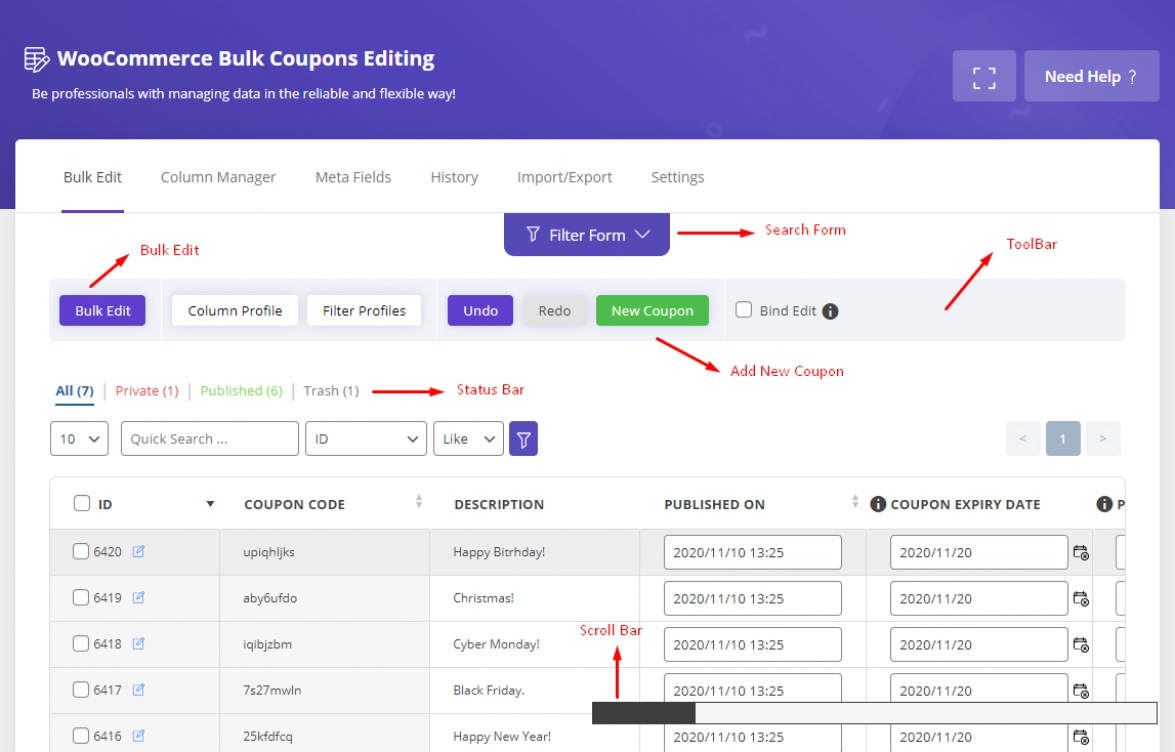Expand the Filter Form dropdown
This screenshot has height=752, width=1175.
tap(586, 234)
